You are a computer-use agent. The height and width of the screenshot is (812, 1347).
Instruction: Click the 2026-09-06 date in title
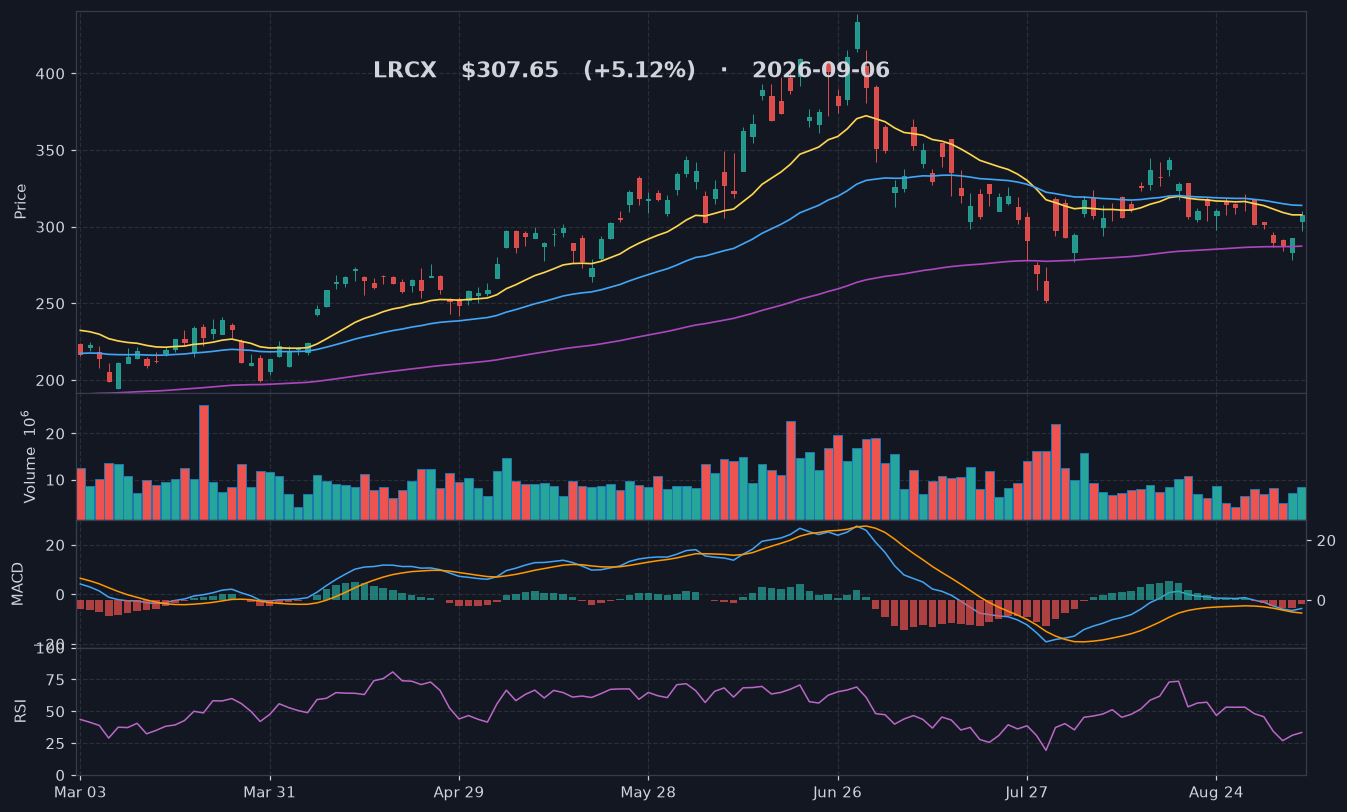click(821, 71)
